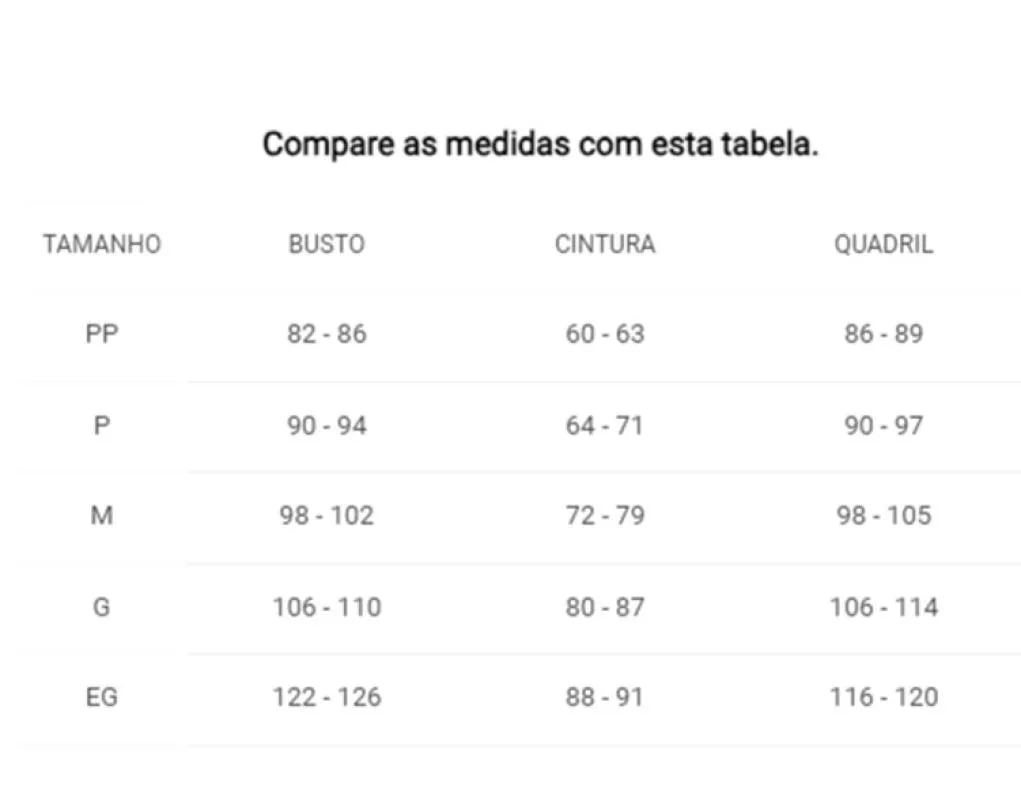Select the P size row label
1021x800 pixels.
[102, 426]
